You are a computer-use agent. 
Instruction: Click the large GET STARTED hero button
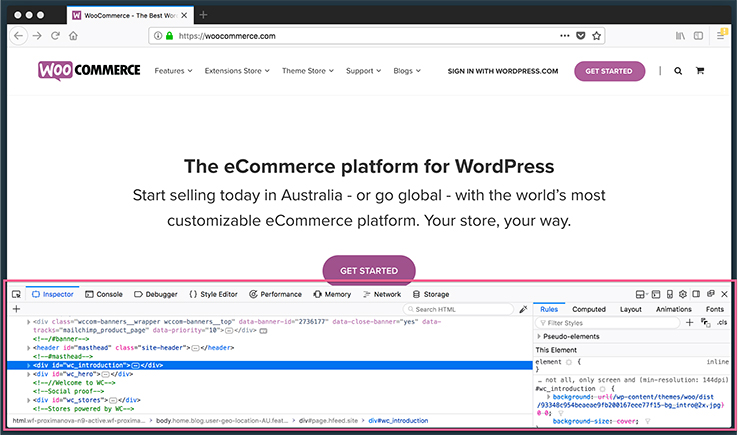369,271
